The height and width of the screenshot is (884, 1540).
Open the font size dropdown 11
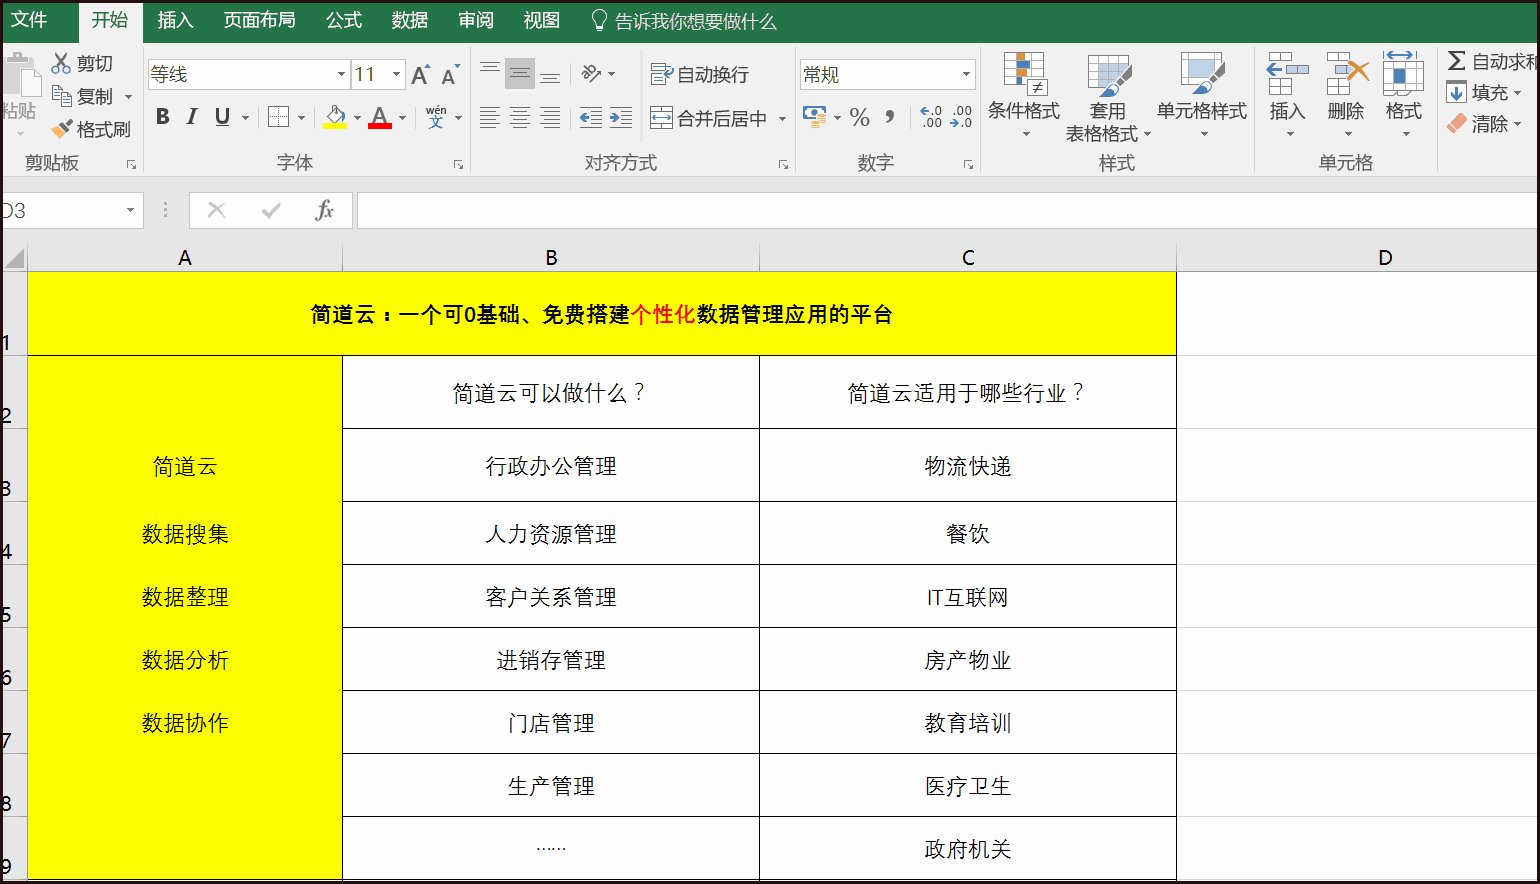tap(396, 74)
